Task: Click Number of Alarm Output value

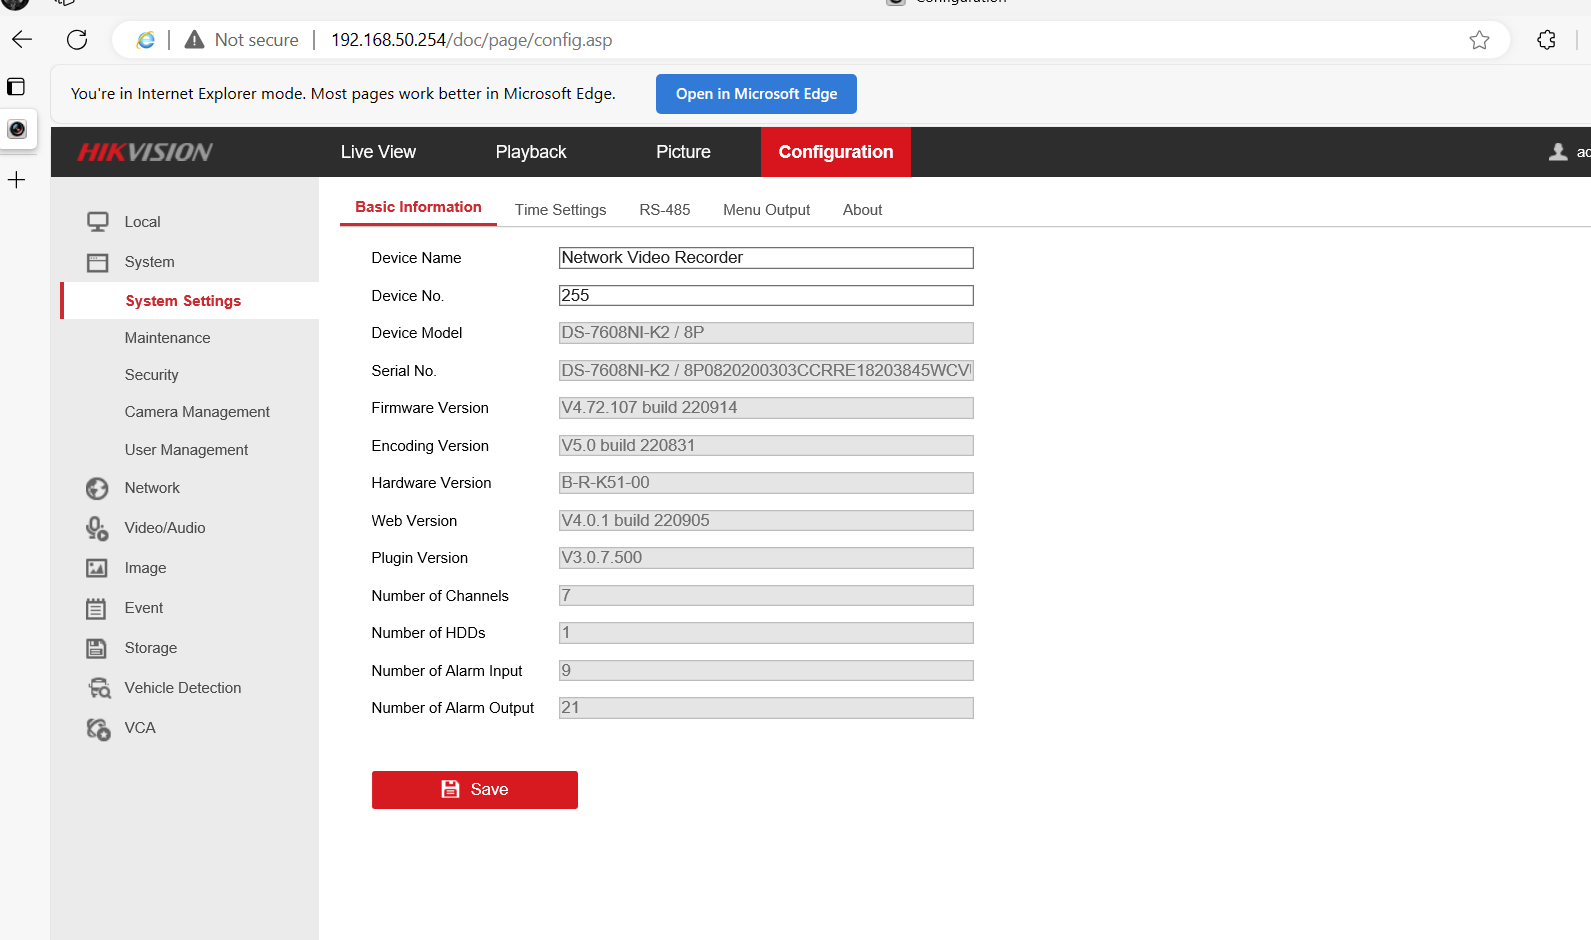Action: (x=766, y=708)
